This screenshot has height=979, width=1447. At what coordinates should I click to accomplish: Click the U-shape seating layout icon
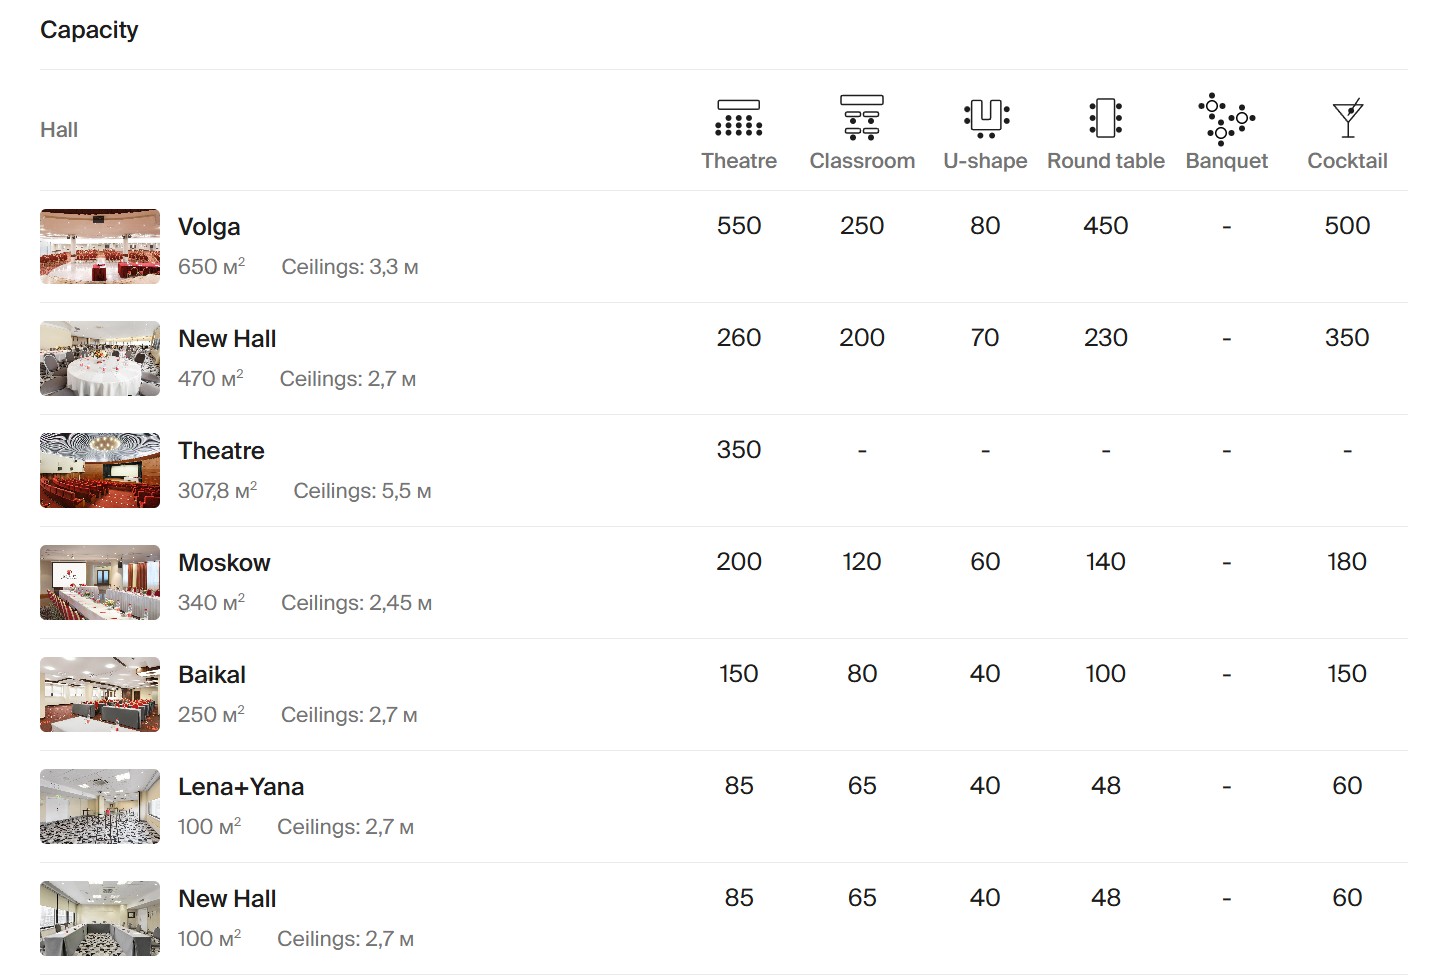(985, 118)
